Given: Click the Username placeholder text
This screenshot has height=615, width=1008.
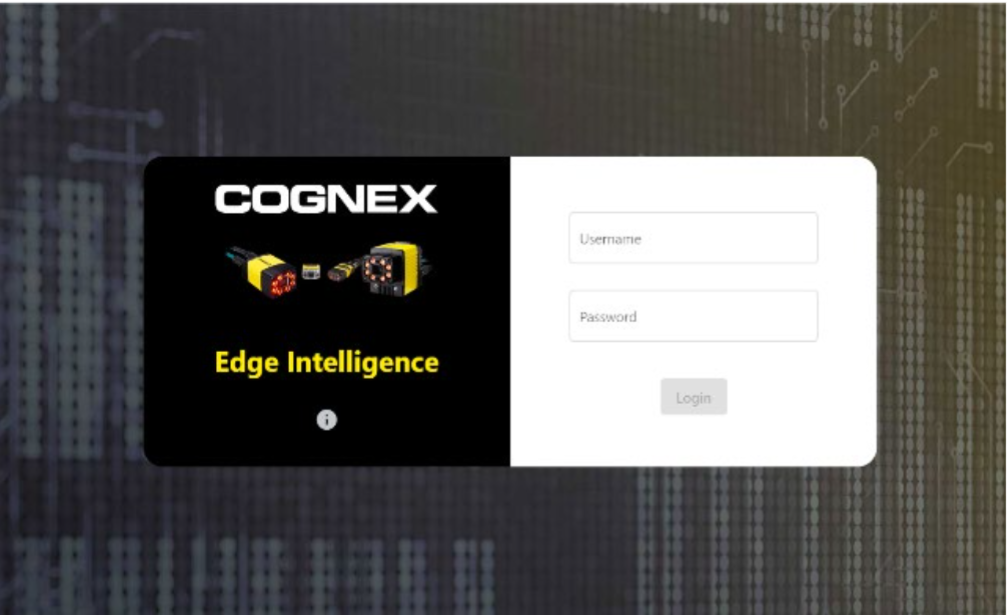Looking at the screenshot, I should pyautogui.click(x=610, y=239).
